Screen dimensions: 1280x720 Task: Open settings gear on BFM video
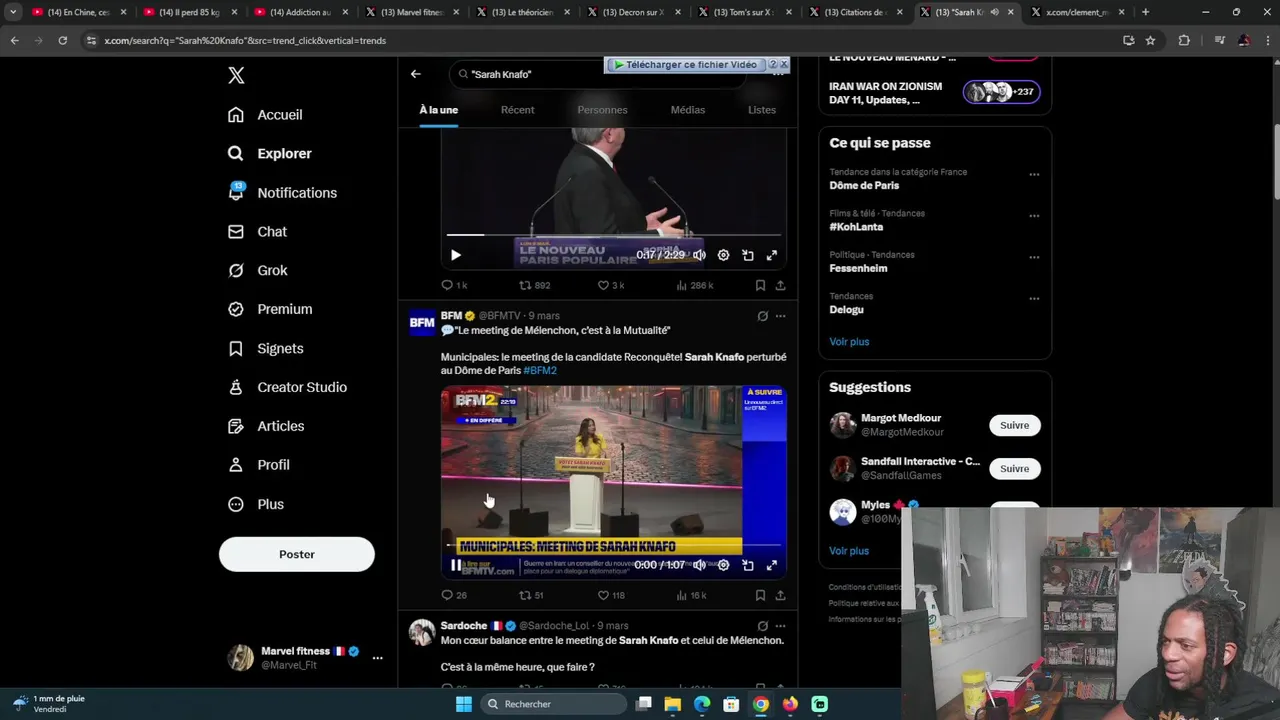(x=723, y=565)
